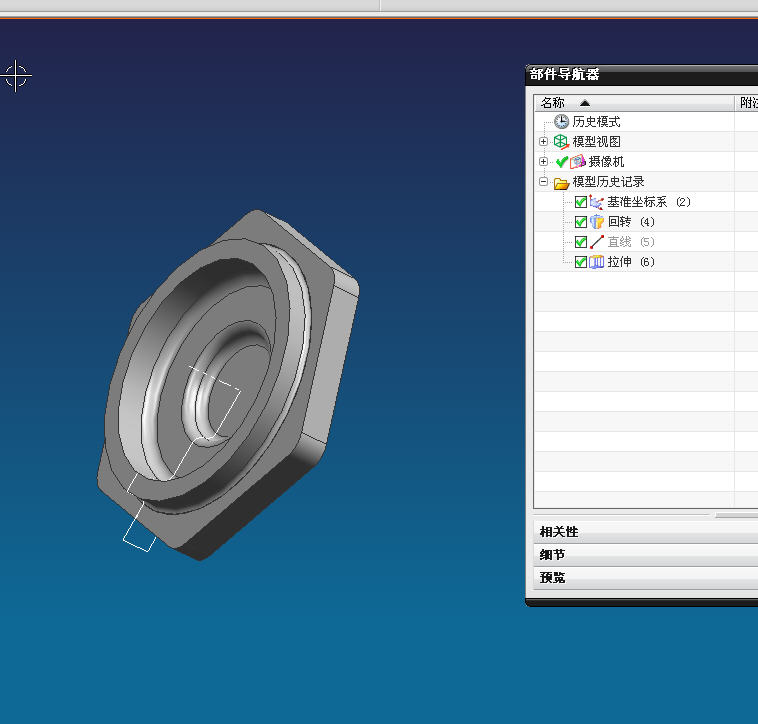Click the 历史模式 clock icon
Screen dimensions: 758x724
coord(561,121)
